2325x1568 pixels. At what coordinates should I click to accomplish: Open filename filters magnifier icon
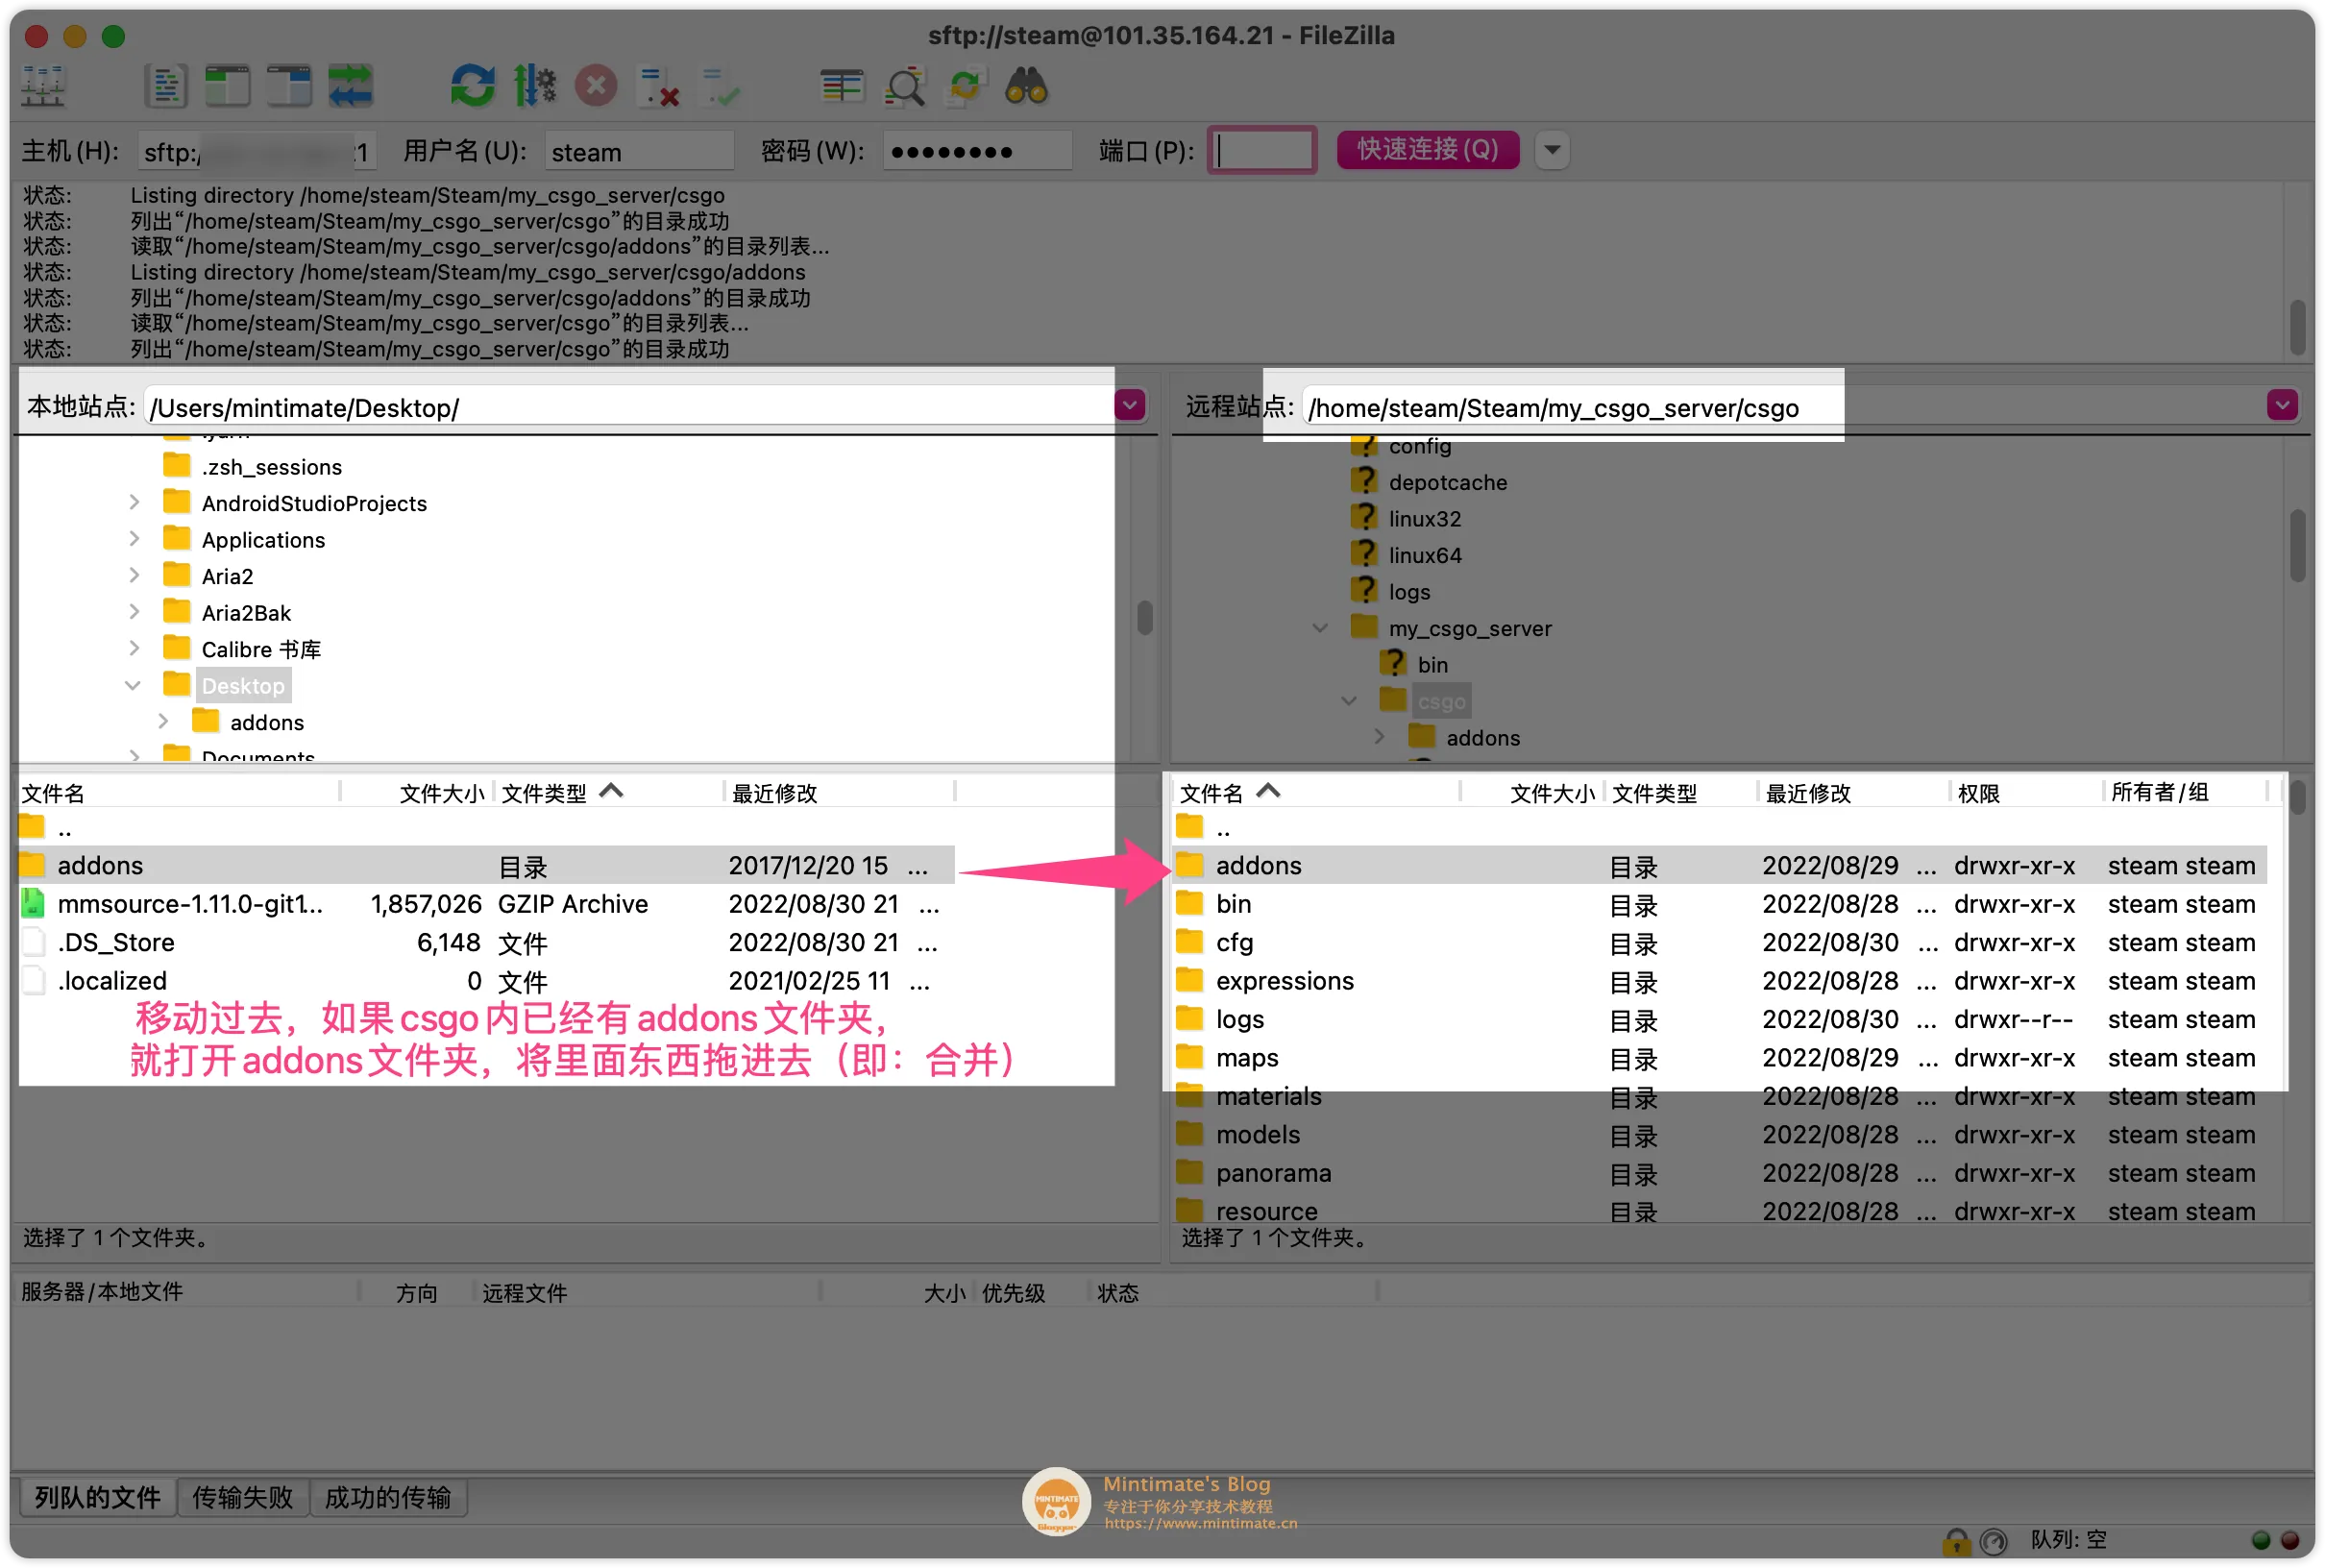click(x=904, y=87)
